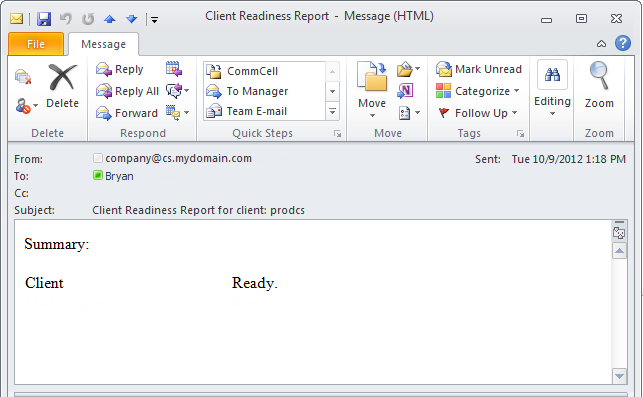Click Bryan's green presence indicator
This screenshot has height=397, width=643.
(98, 175)
